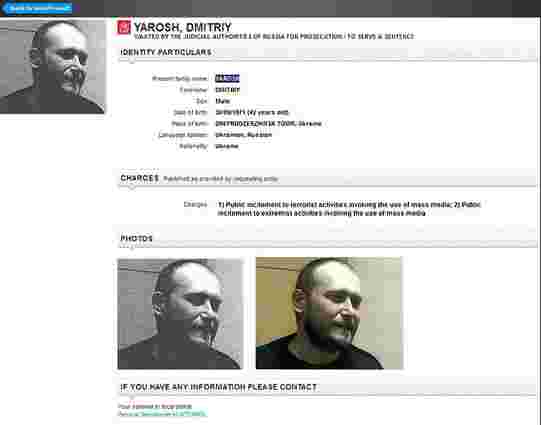Click the date of birth value
This screenshot has height=425, width=541.
(x=252, y=112)
